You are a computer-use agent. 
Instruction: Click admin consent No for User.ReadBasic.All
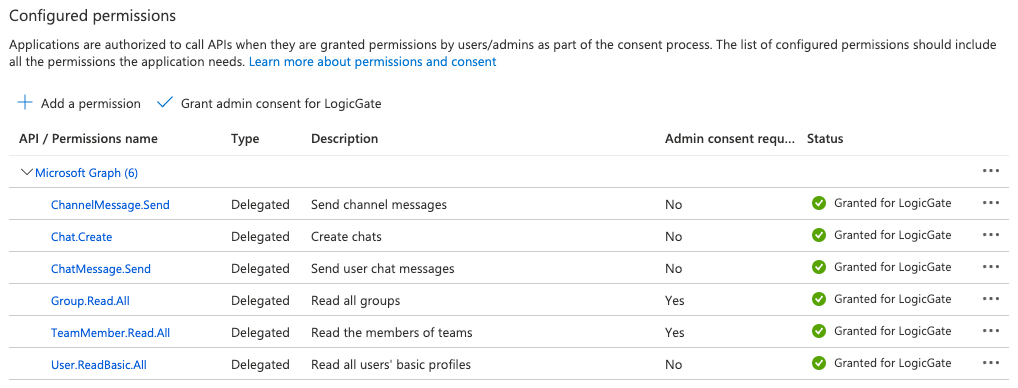(x=673, y=365)
